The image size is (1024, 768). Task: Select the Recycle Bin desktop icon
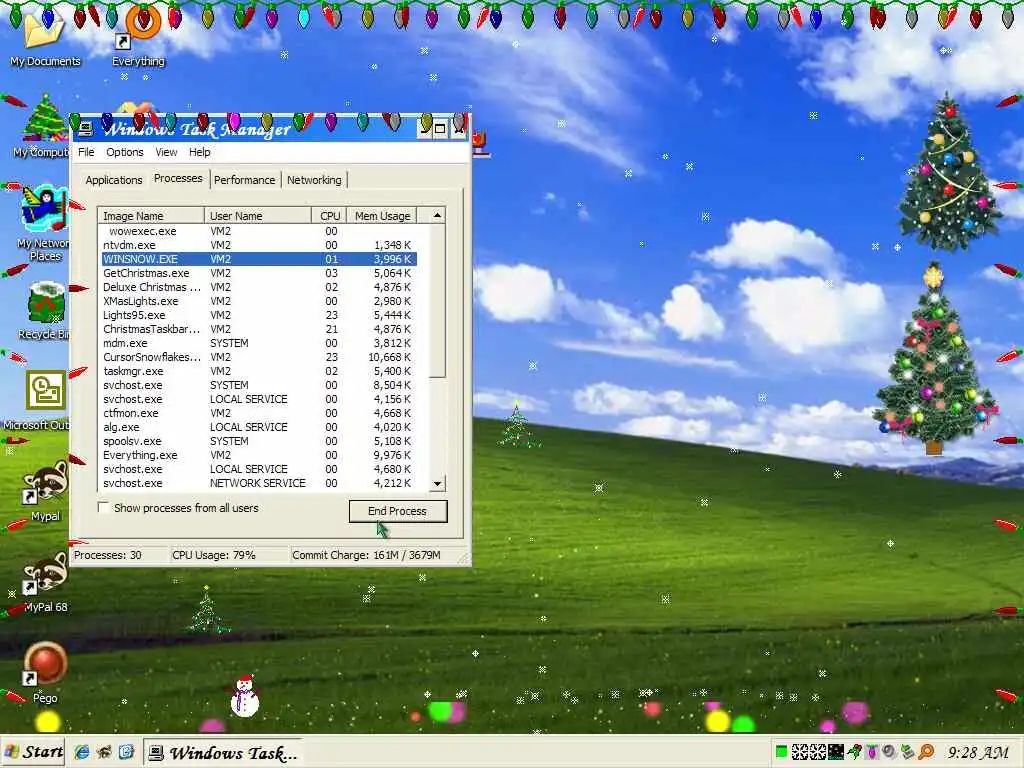[43, 312]
